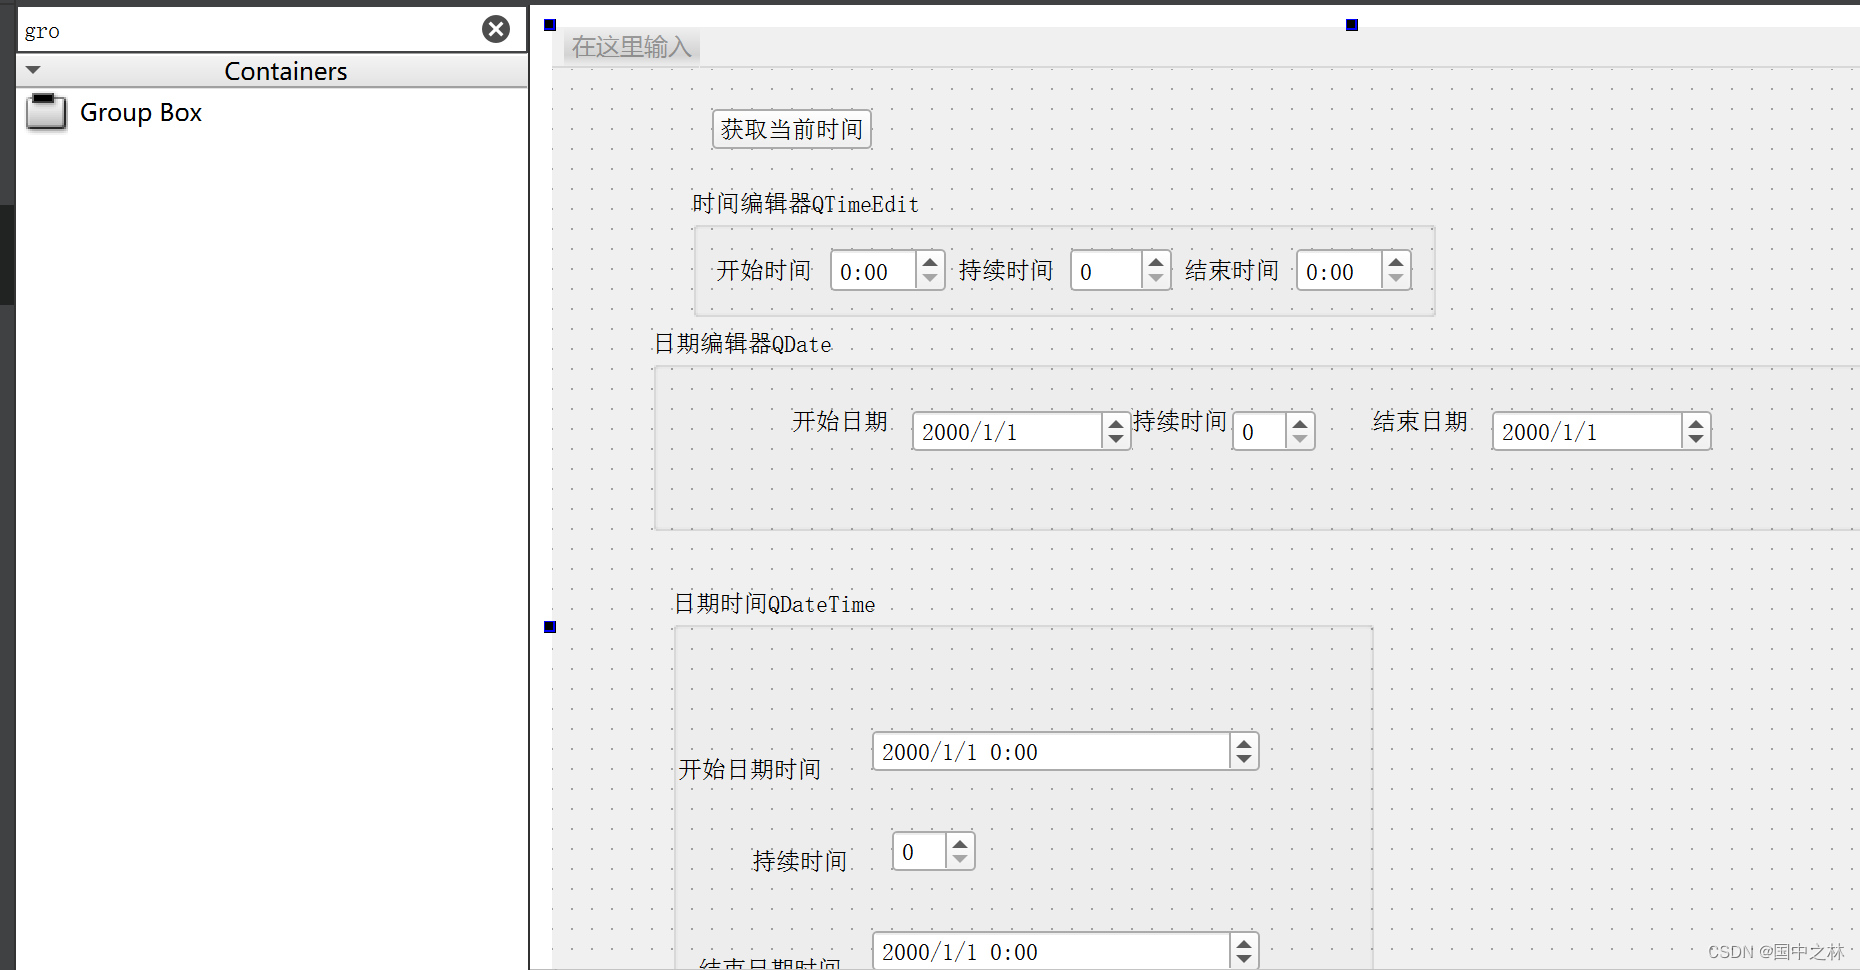Decrease the 开始日期 date value

coord(1116,440)
